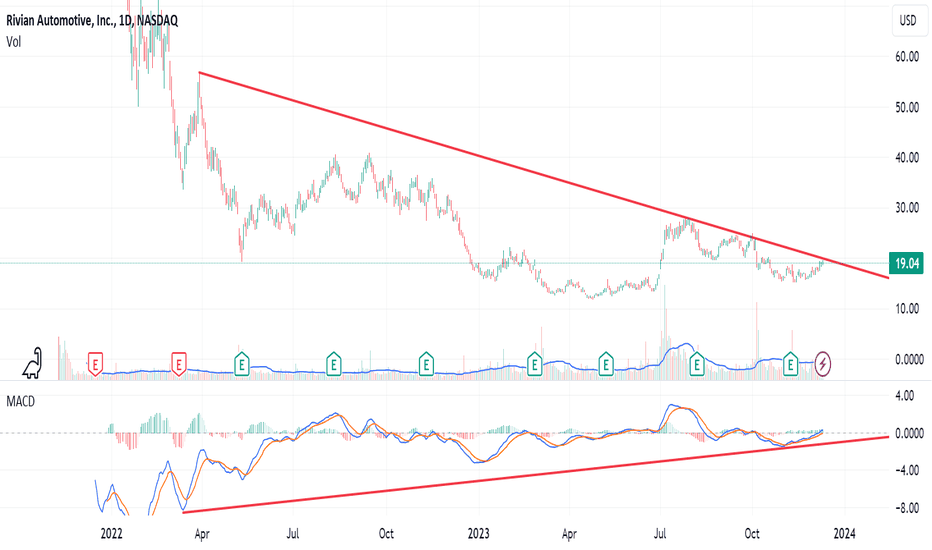Open the green earnings marker near November 2022
The image size is (932, 550).
pos(426,363)
